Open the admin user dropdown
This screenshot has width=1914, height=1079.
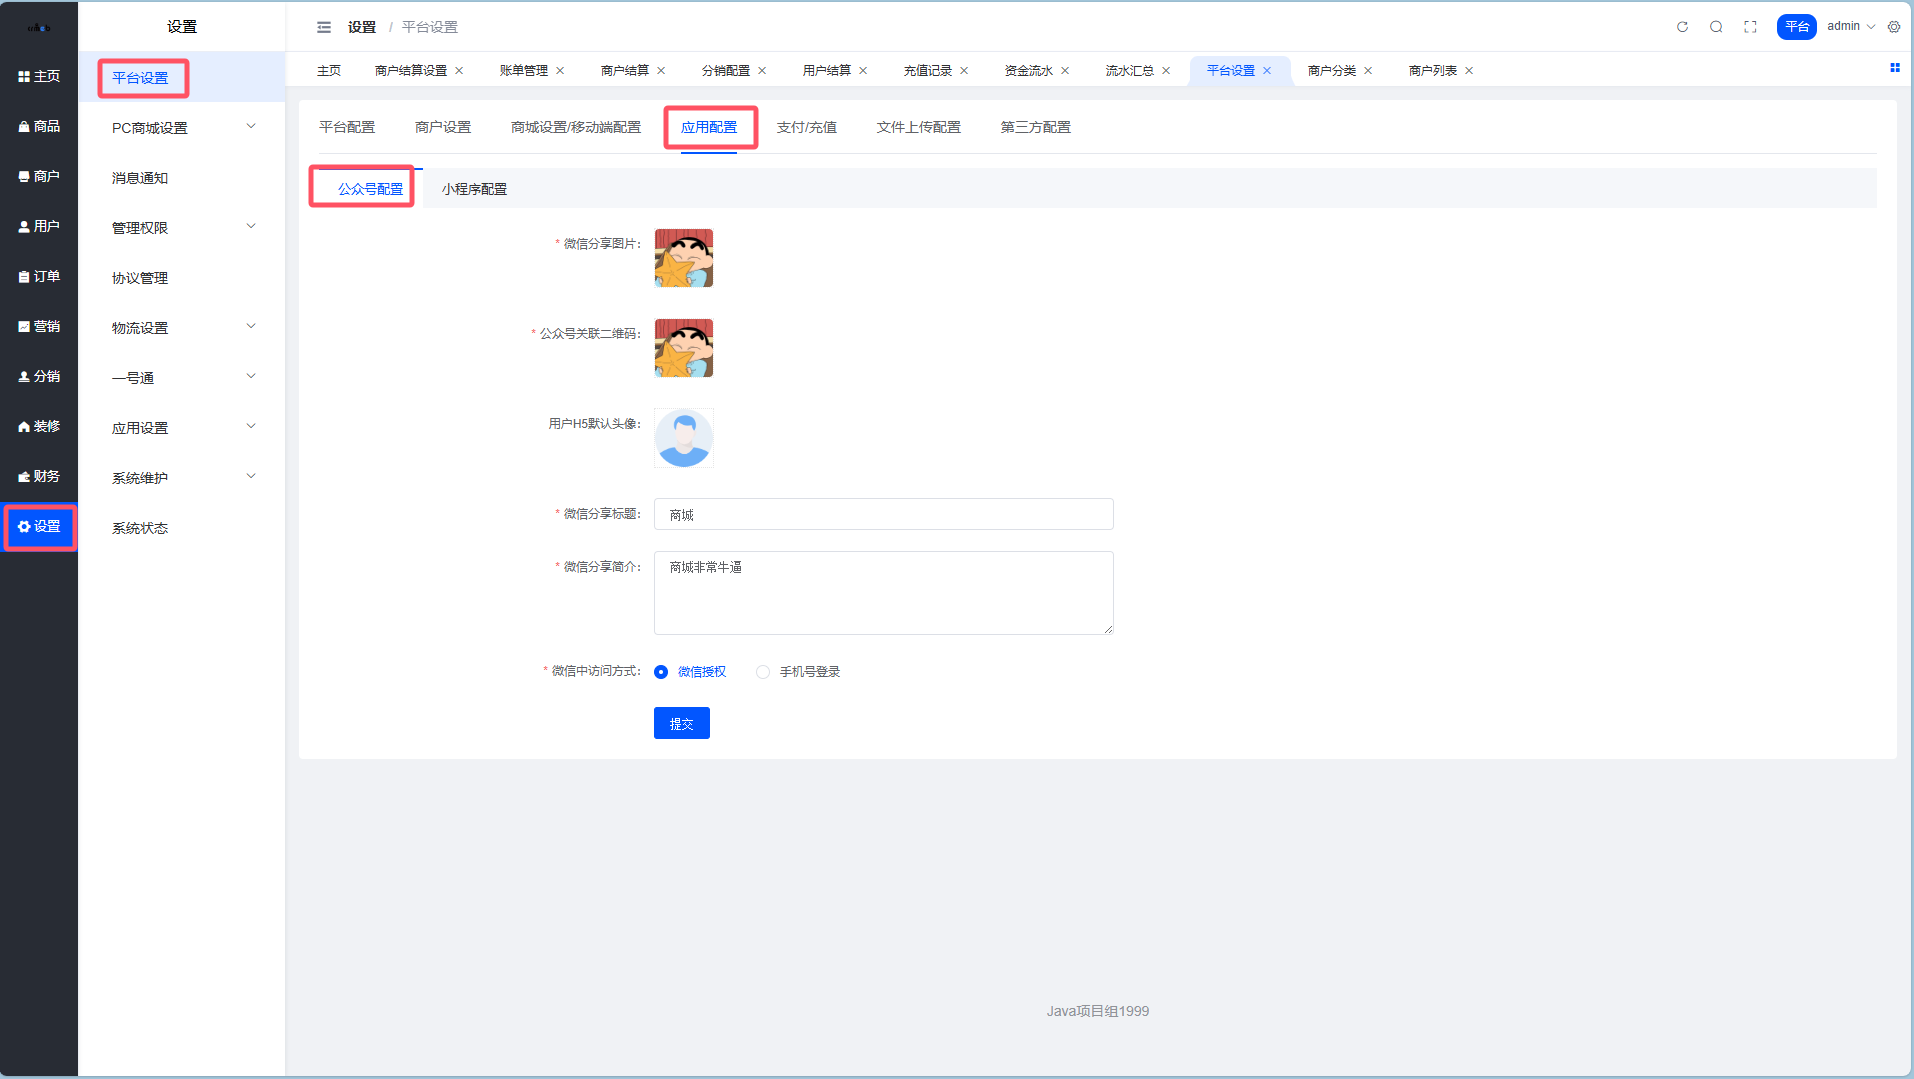tap(1850, 27)
